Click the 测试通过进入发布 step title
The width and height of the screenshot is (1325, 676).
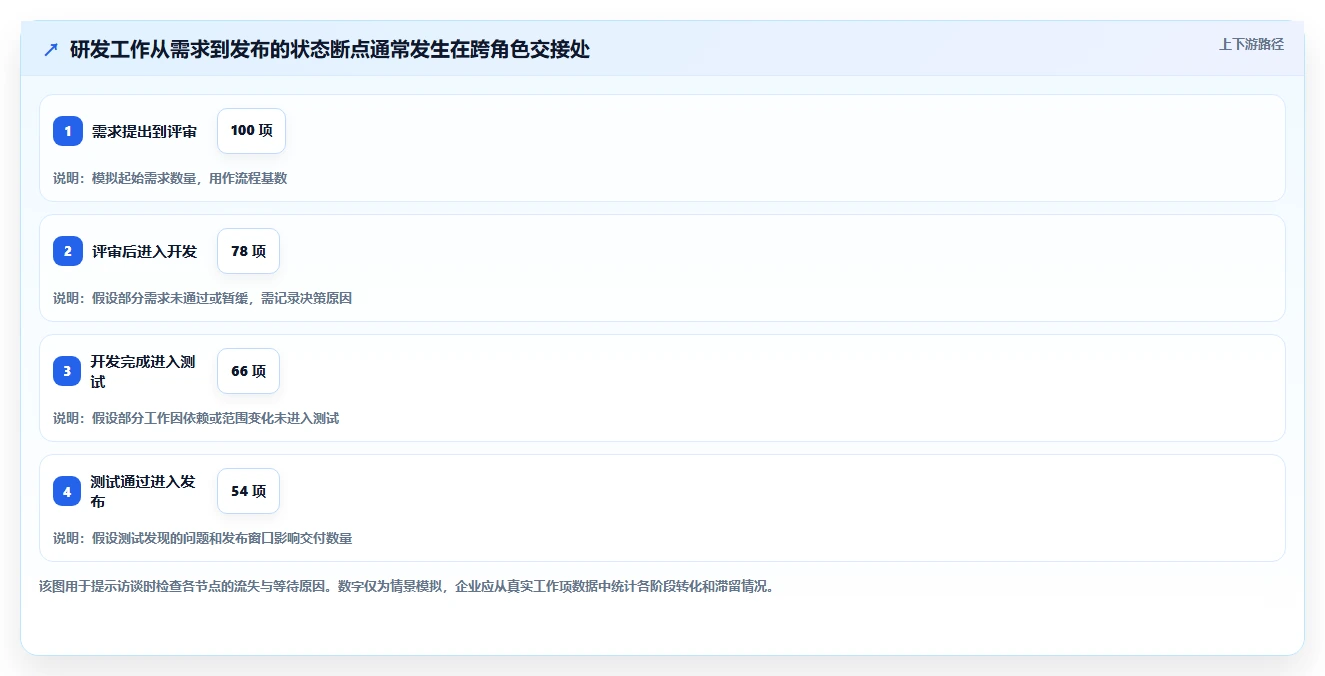tap(143, 491)
